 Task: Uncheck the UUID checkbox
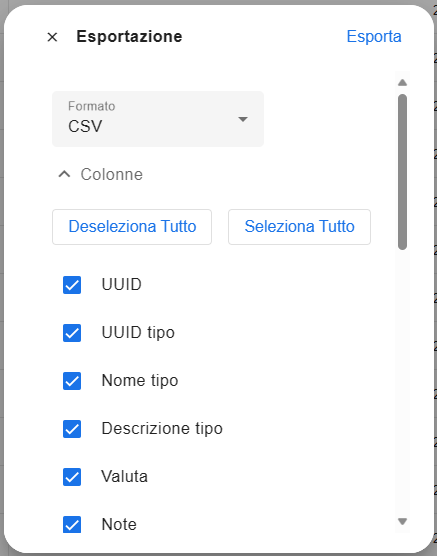click(72, 285)
